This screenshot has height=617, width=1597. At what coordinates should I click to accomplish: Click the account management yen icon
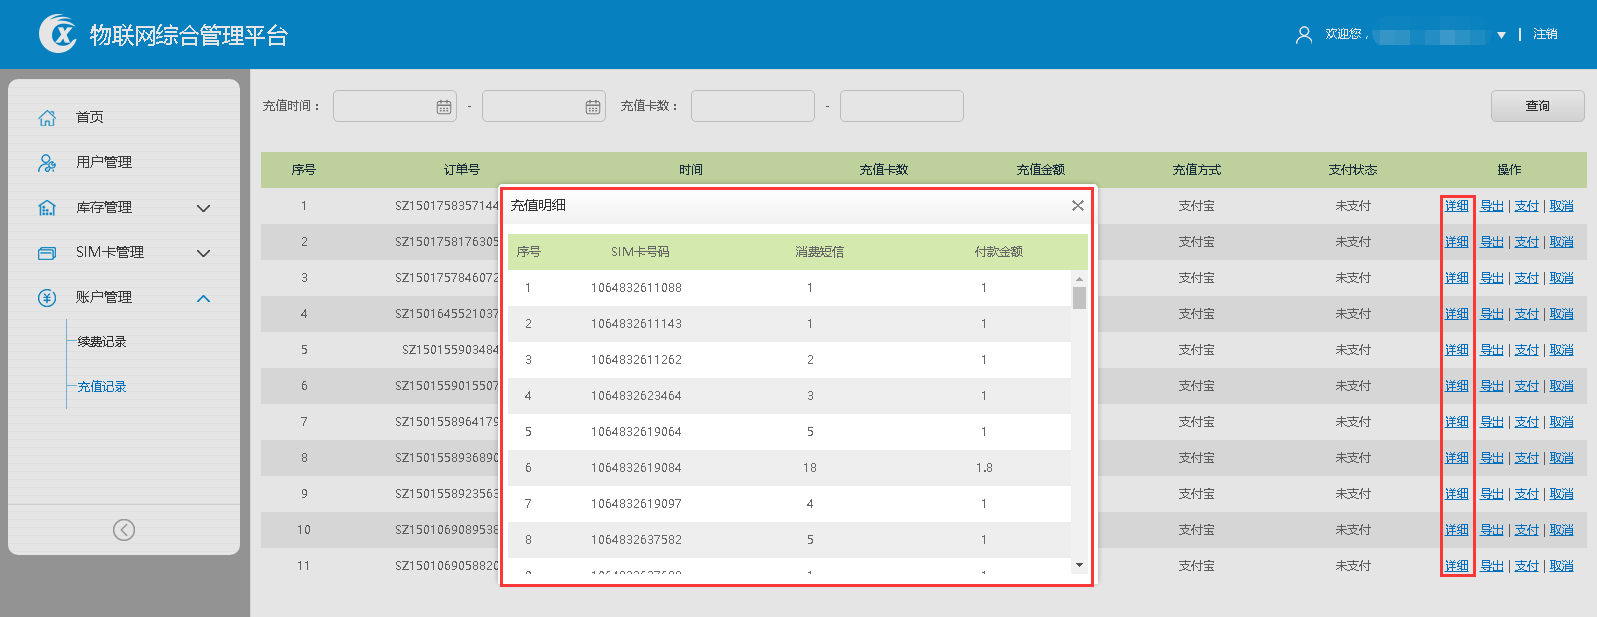pos(47,298)
